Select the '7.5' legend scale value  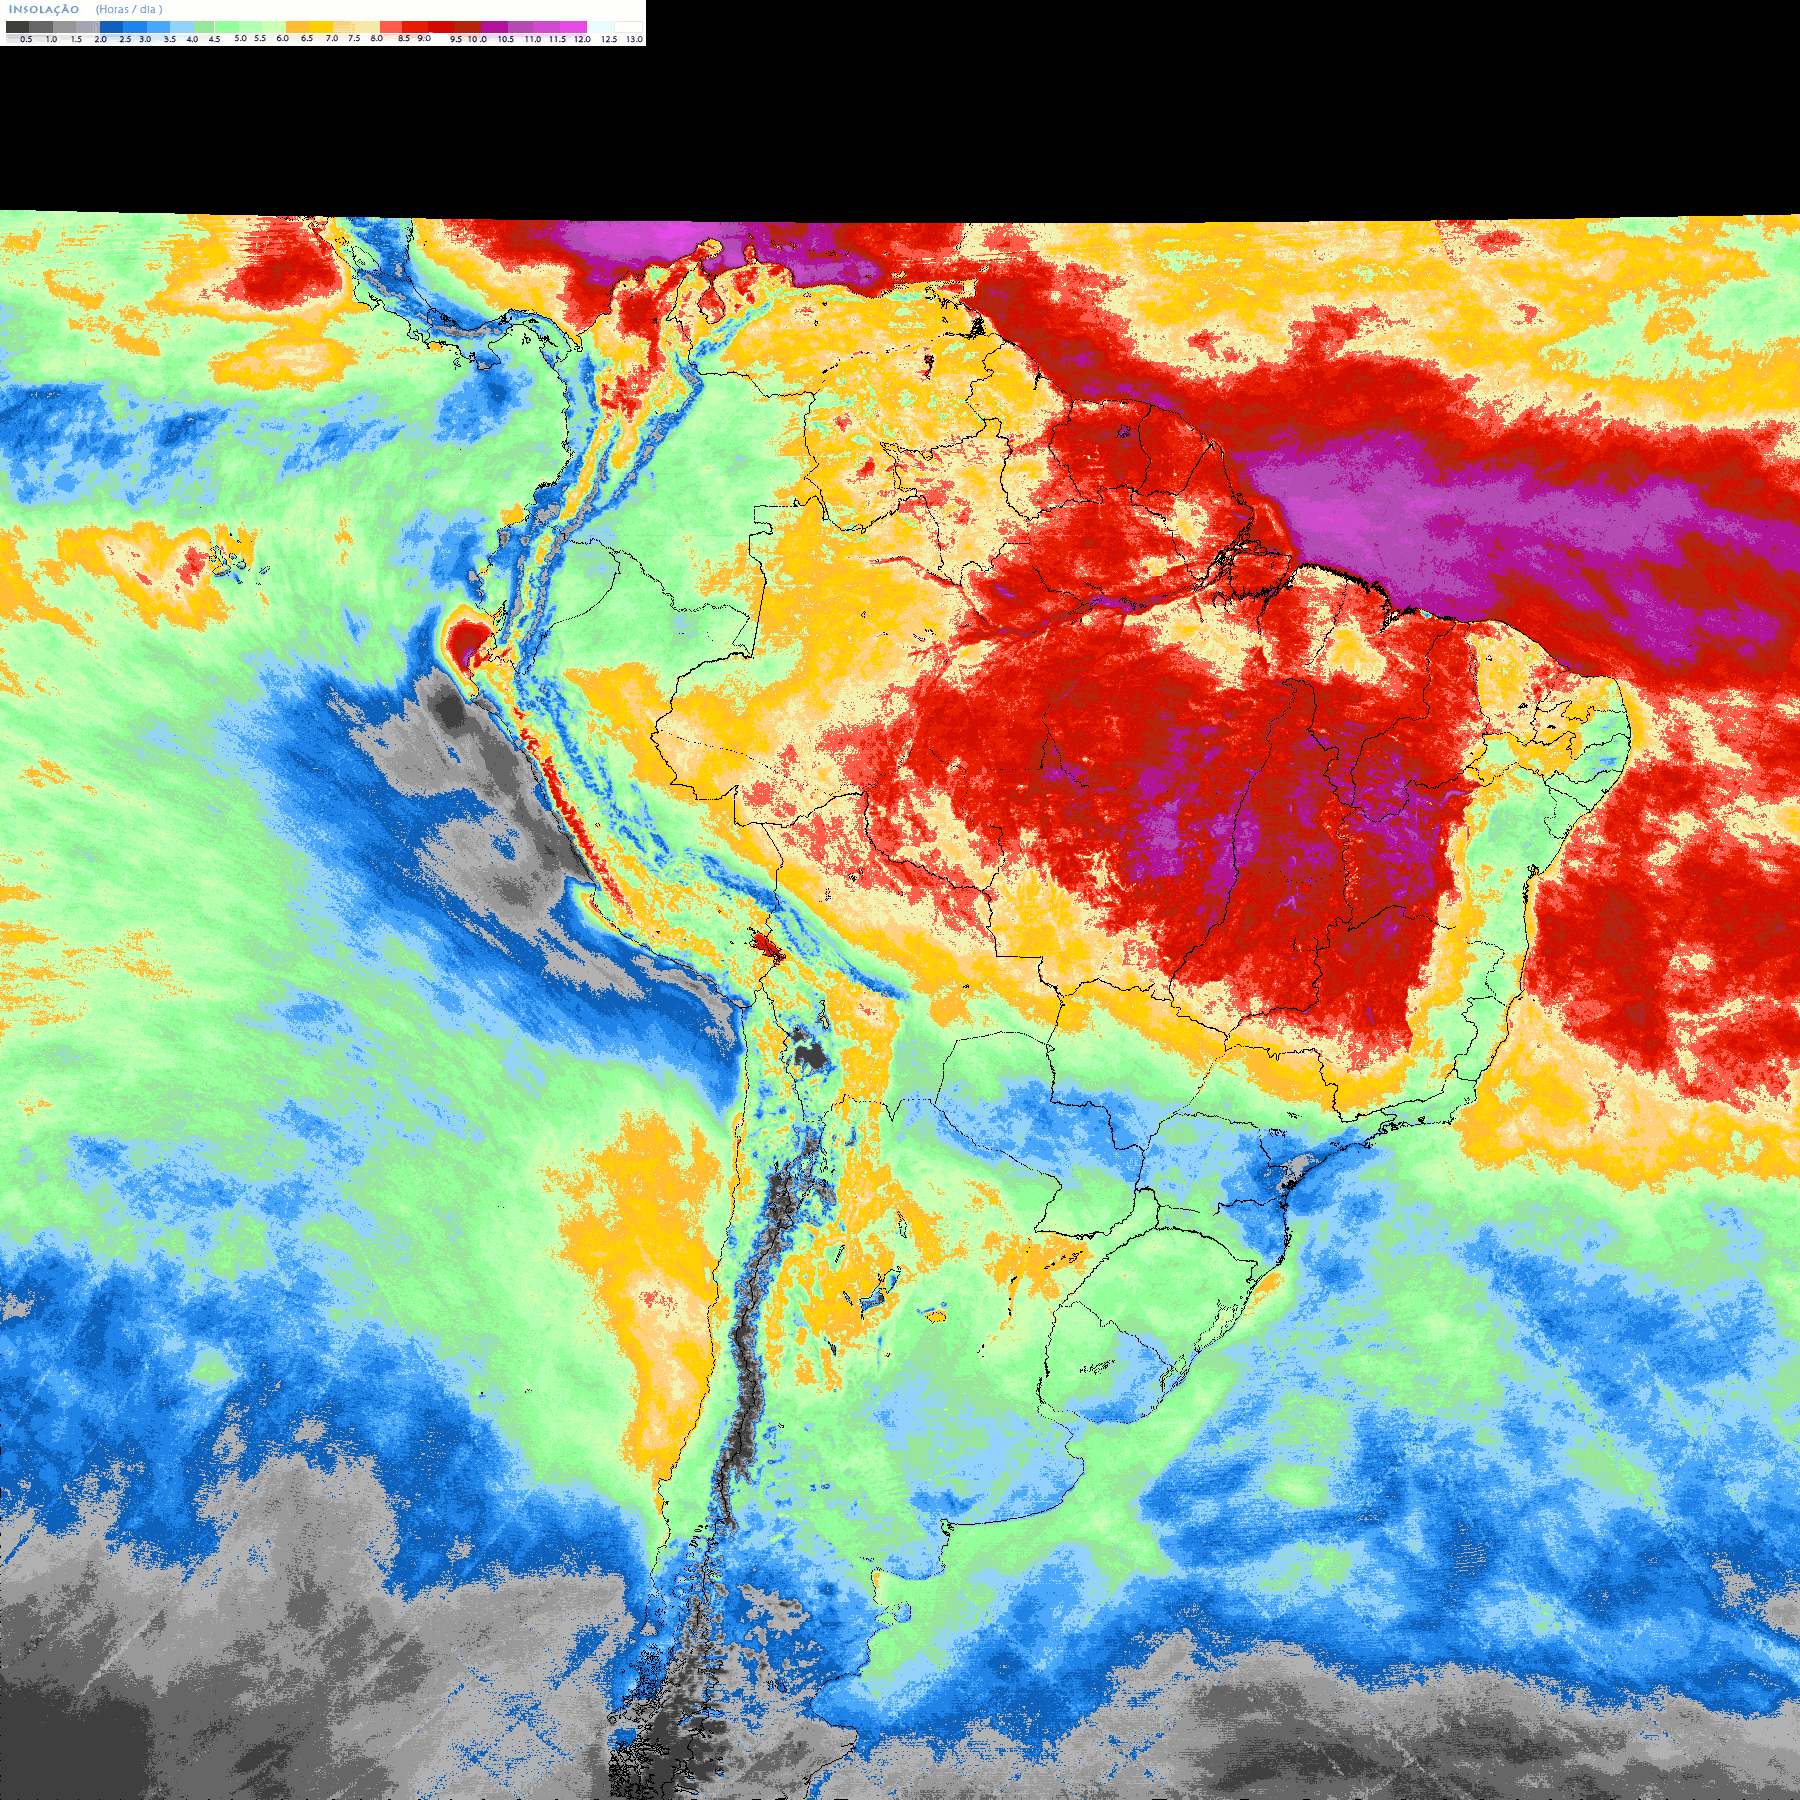(354, 38)
